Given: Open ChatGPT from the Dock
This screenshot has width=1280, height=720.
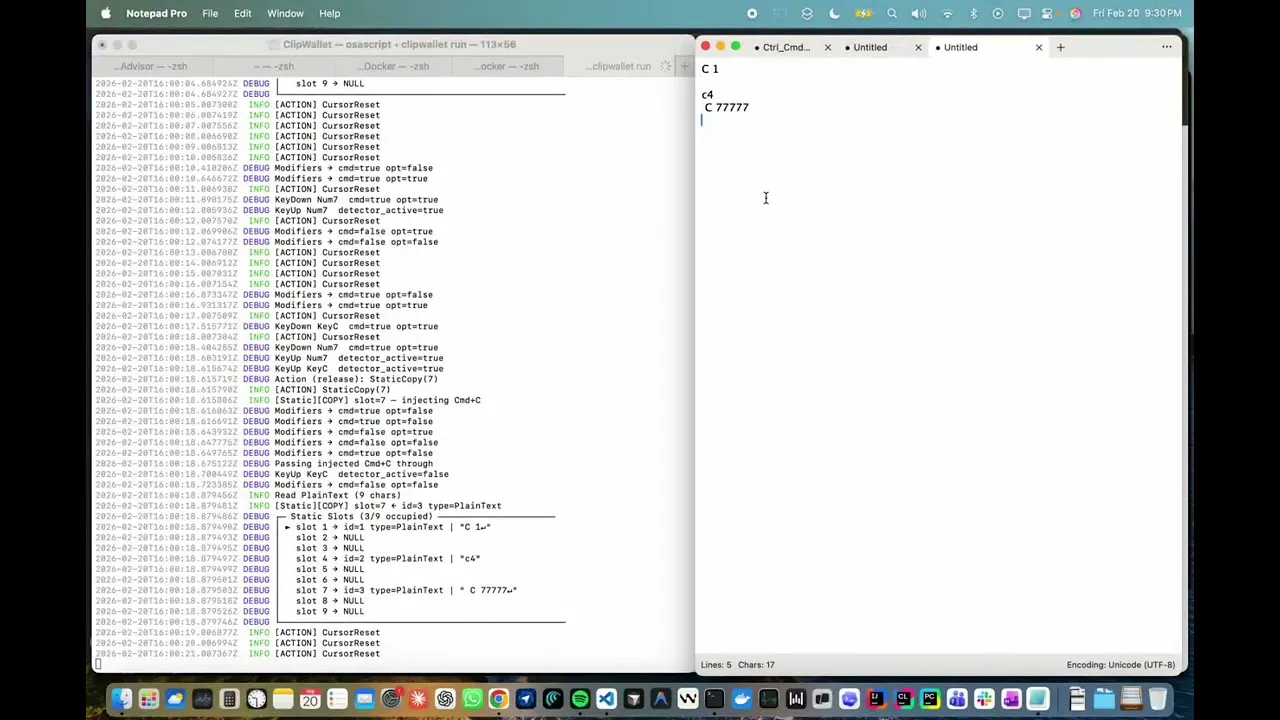Looking at the screenshot, I should point(445,699).
